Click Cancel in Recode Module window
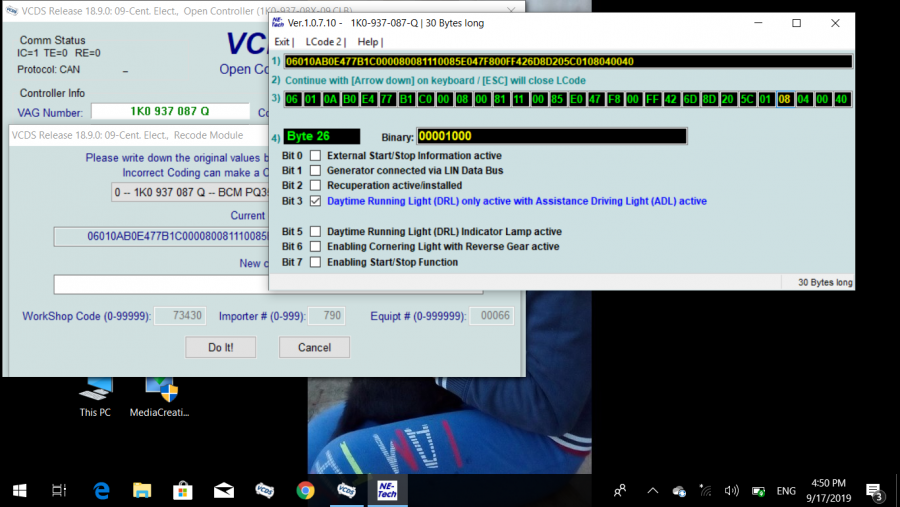The width and height of the screenshot is (900, 507). click(315, 347)
